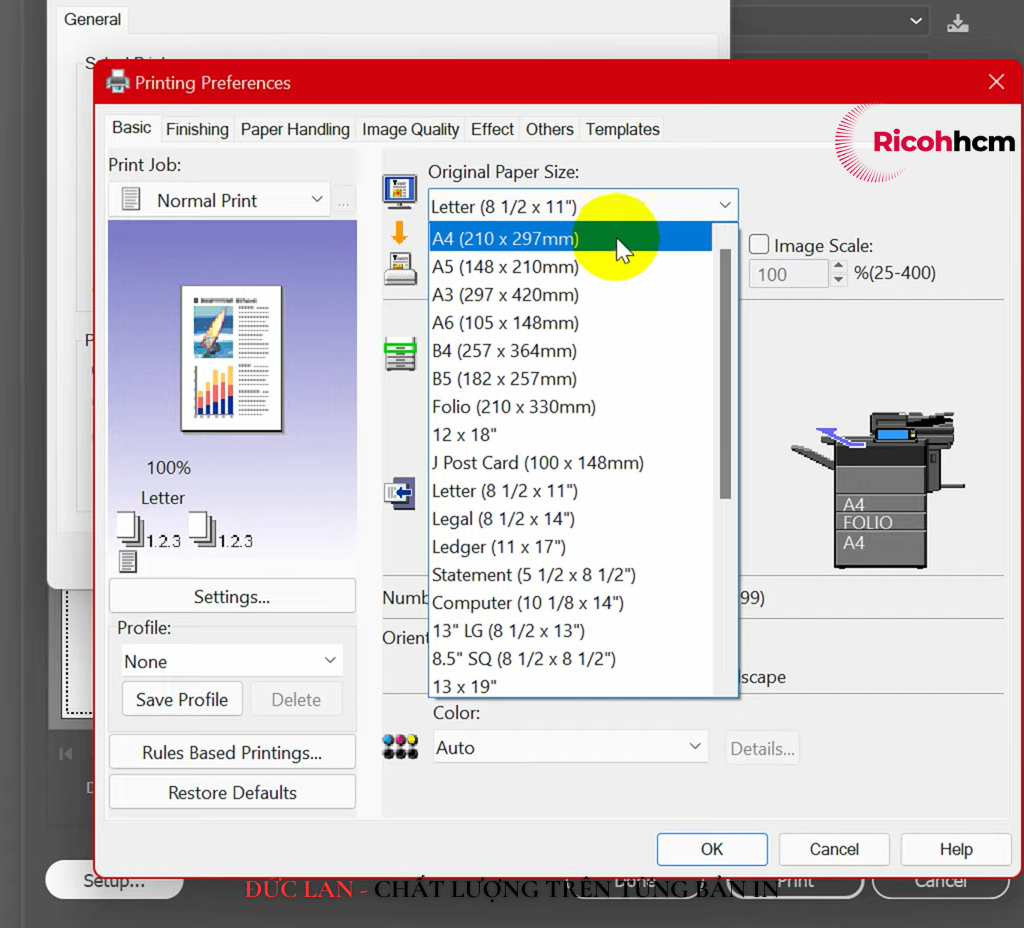Click the paper size list scrollbar

[726, 372]
